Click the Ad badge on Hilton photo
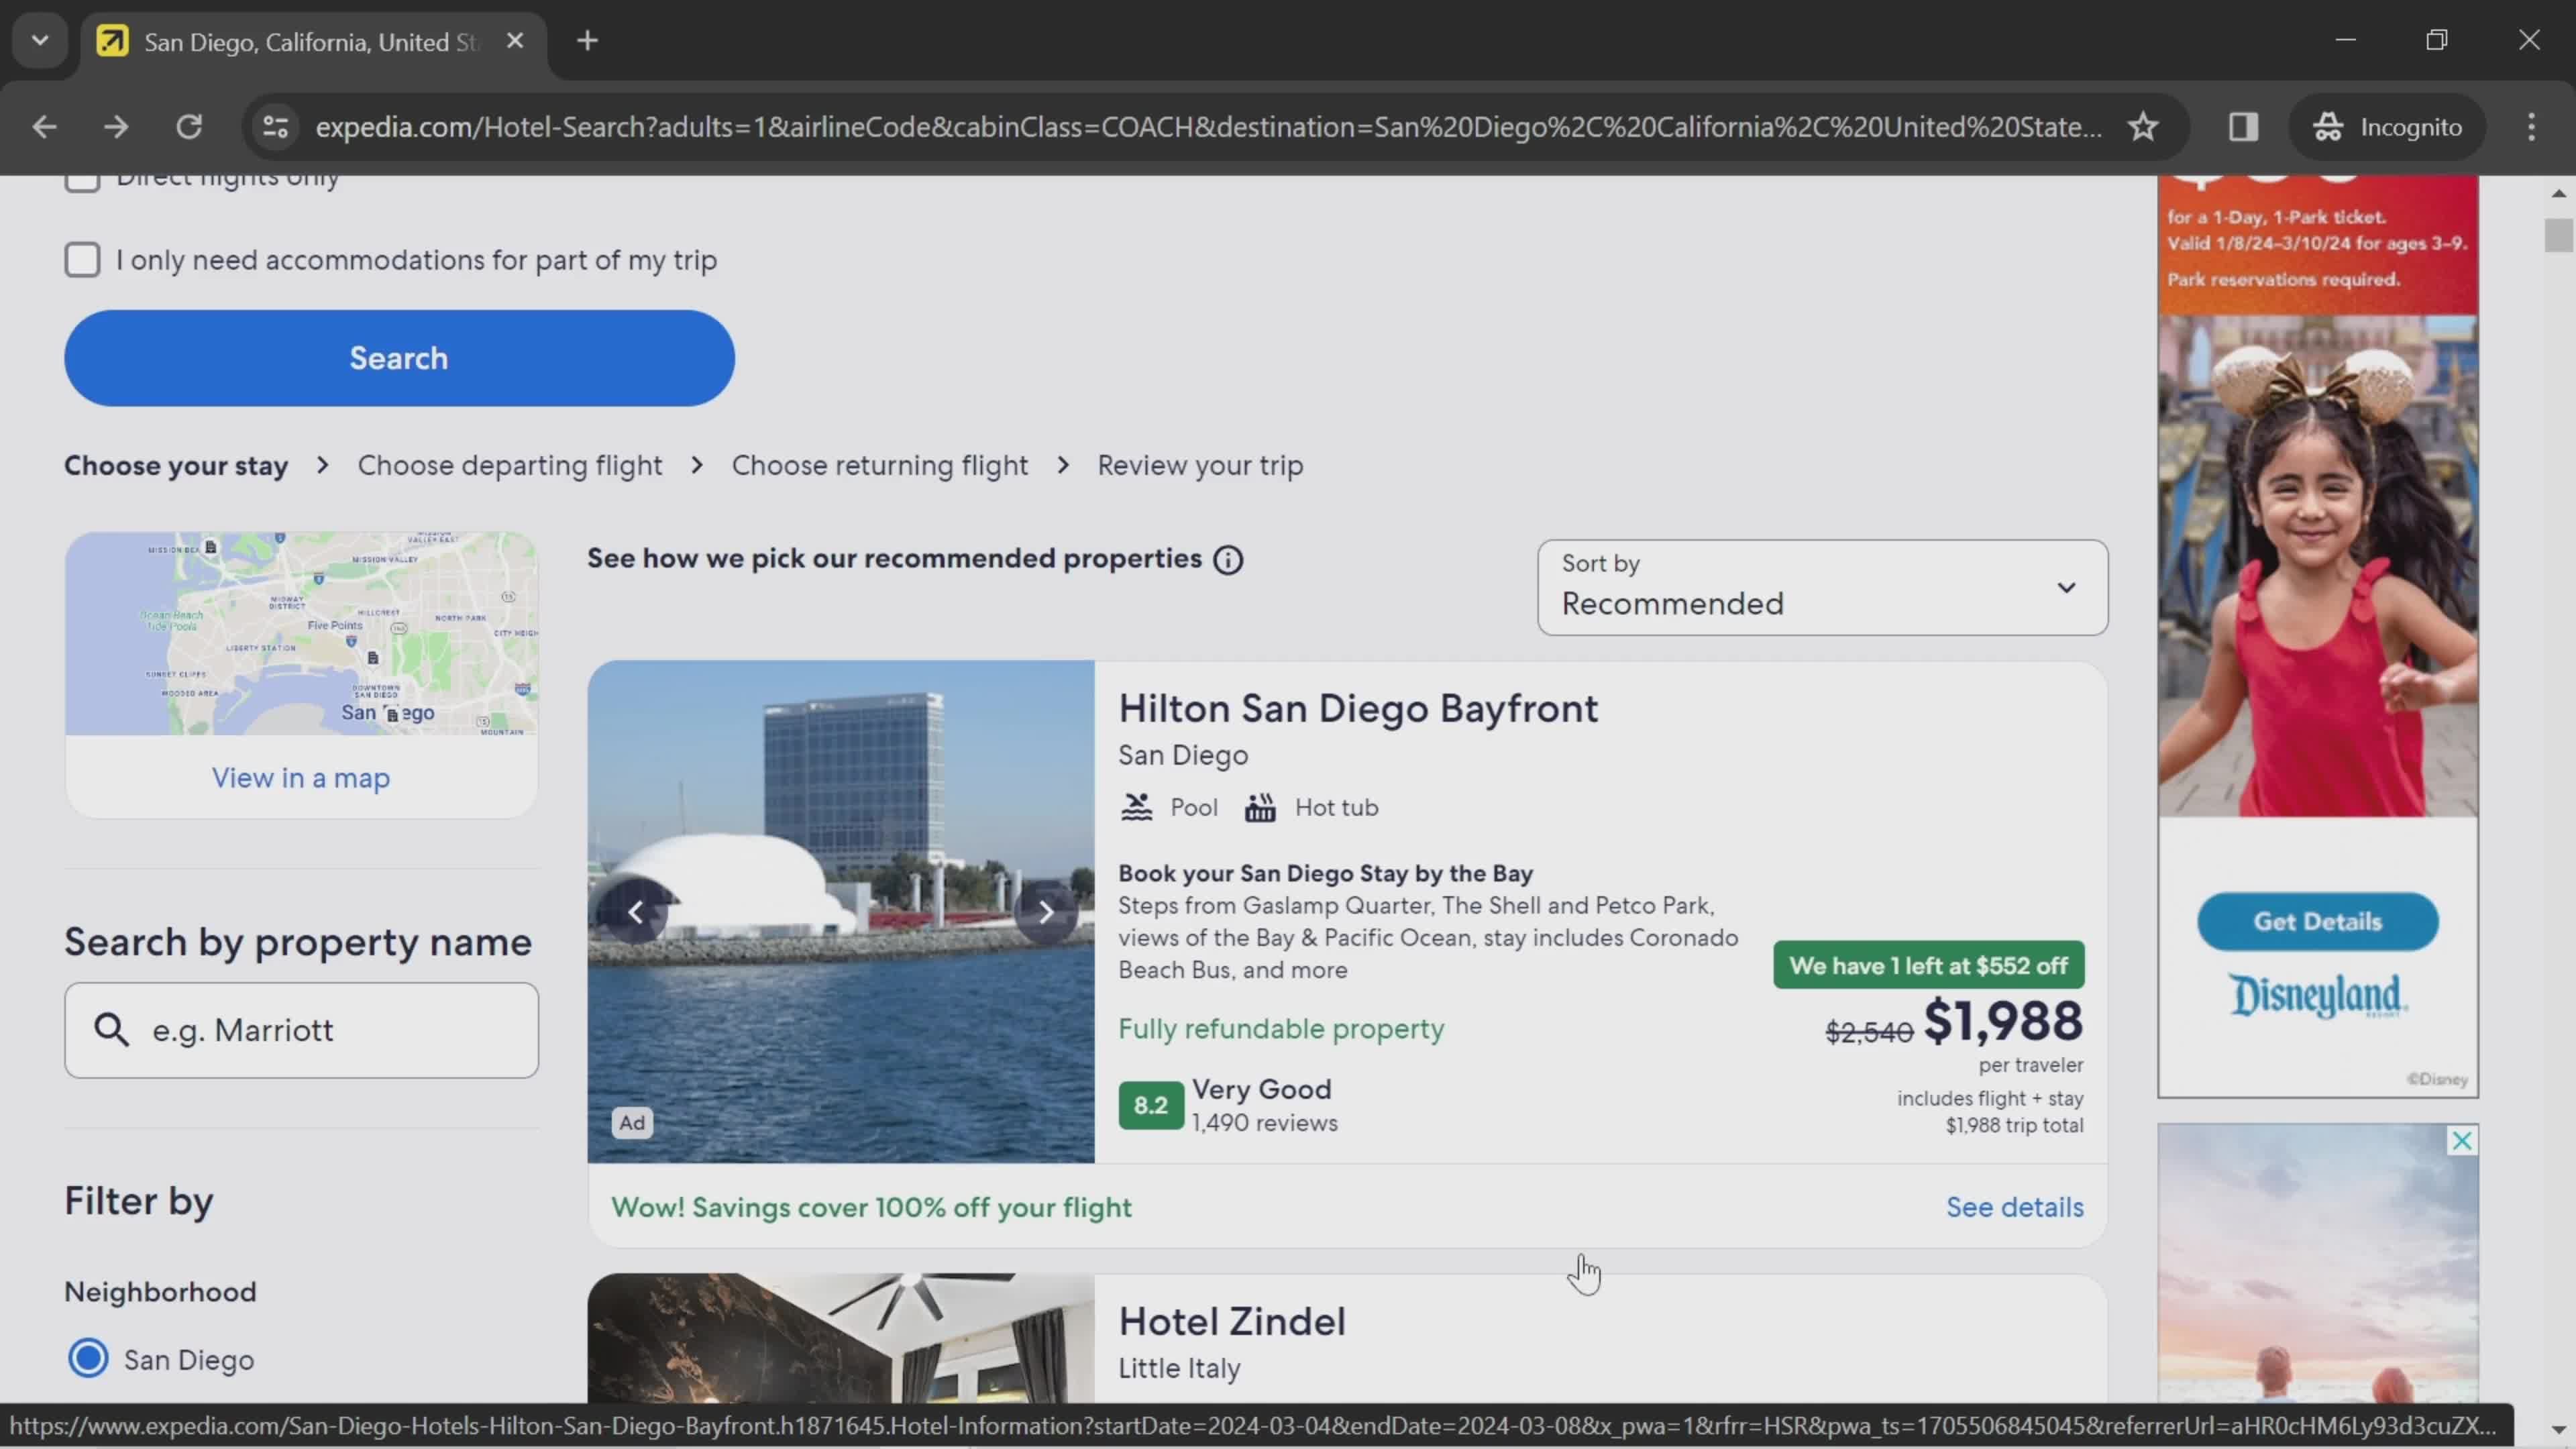The width and height of the screenshot is (2576, 1449). coord(632,1122)
